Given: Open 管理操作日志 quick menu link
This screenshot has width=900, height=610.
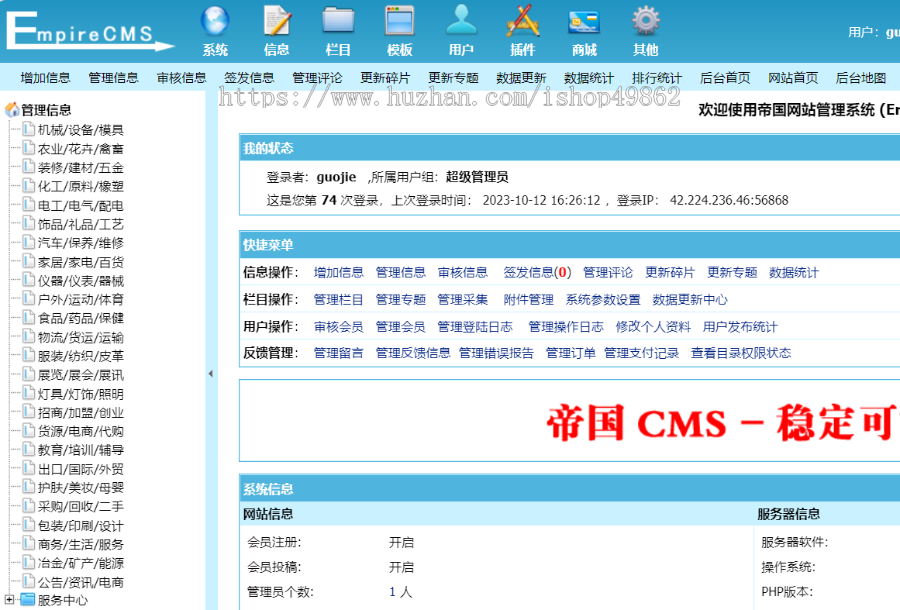Looking at the screenshot, I should point(566,326).
